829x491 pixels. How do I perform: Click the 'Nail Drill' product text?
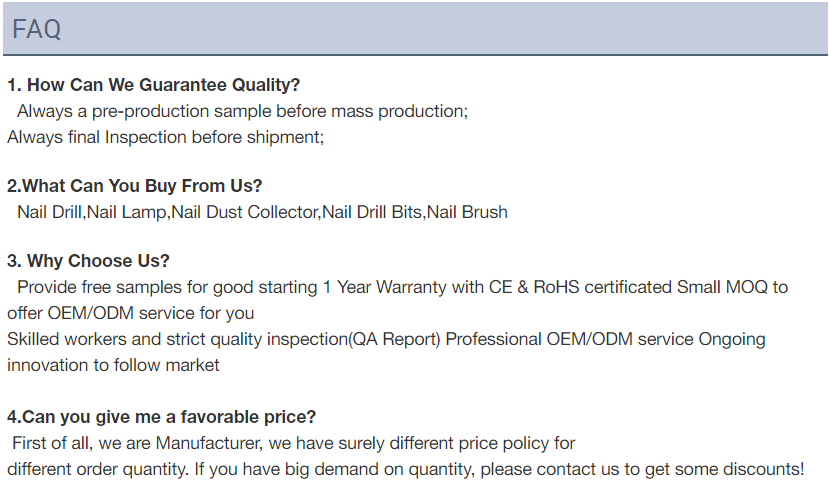(49, 212)
